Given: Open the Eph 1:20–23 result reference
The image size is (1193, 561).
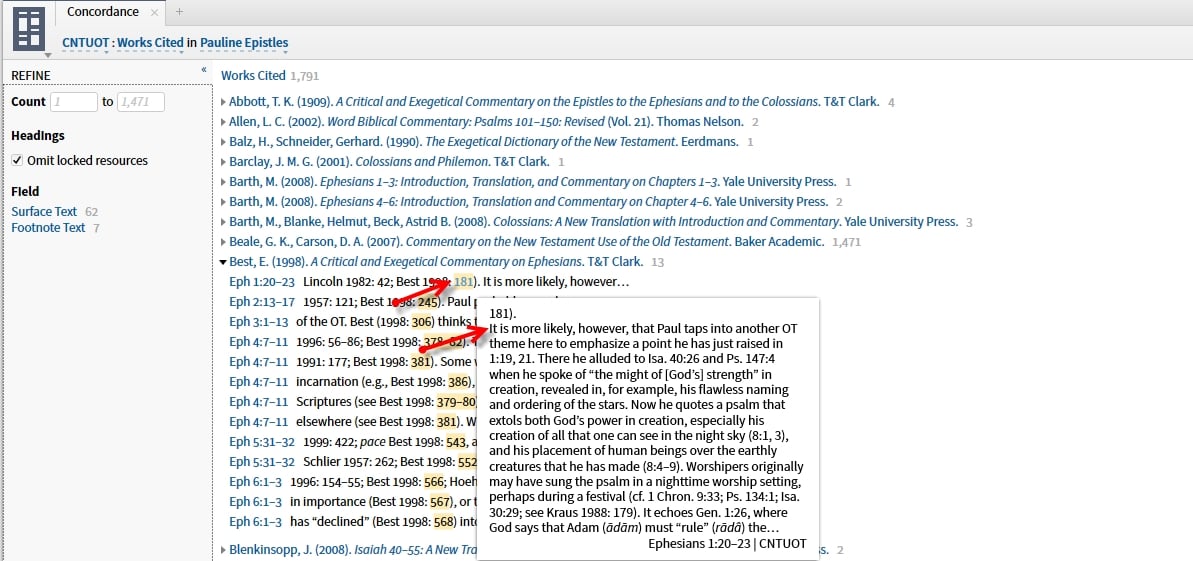Looking at the screenshot, I should coord(262,282).
